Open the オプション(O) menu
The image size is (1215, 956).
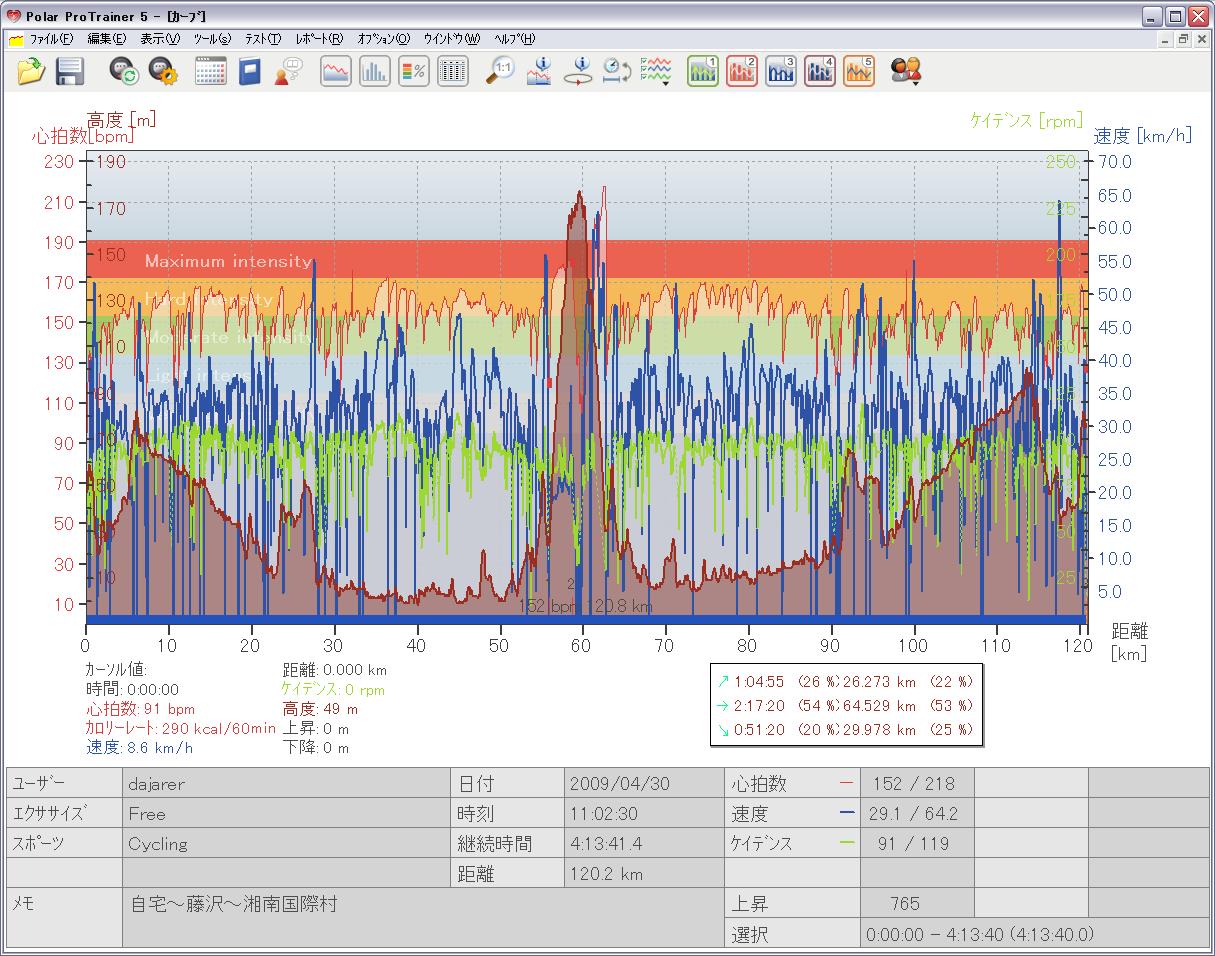(383, 39)
